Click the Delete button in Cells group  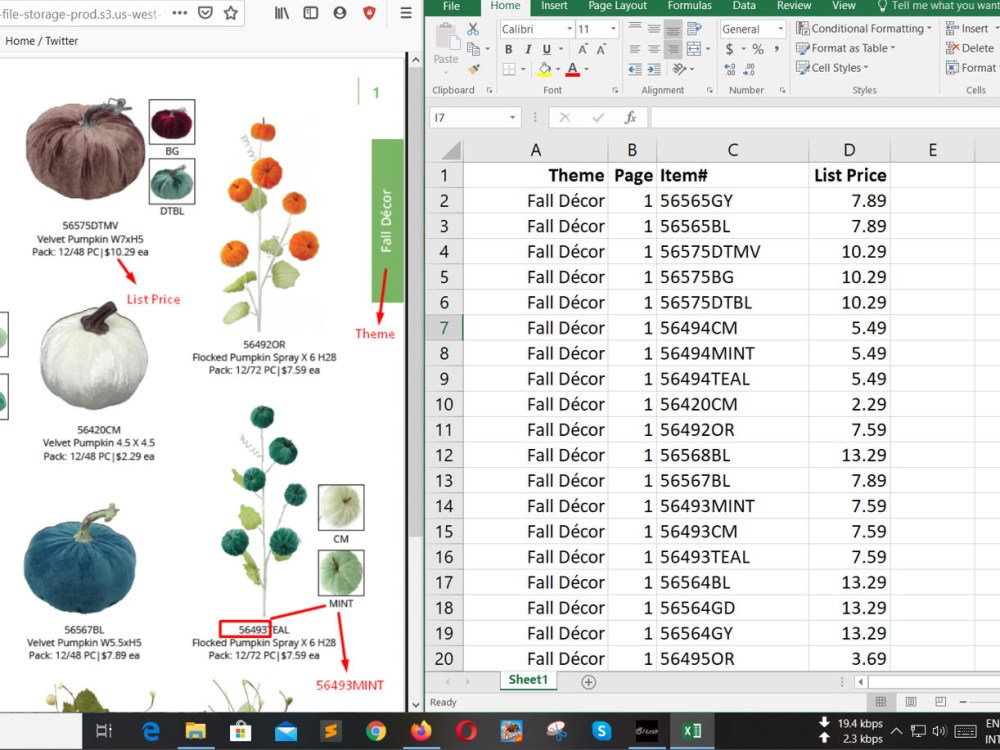(x=970, y=48)
